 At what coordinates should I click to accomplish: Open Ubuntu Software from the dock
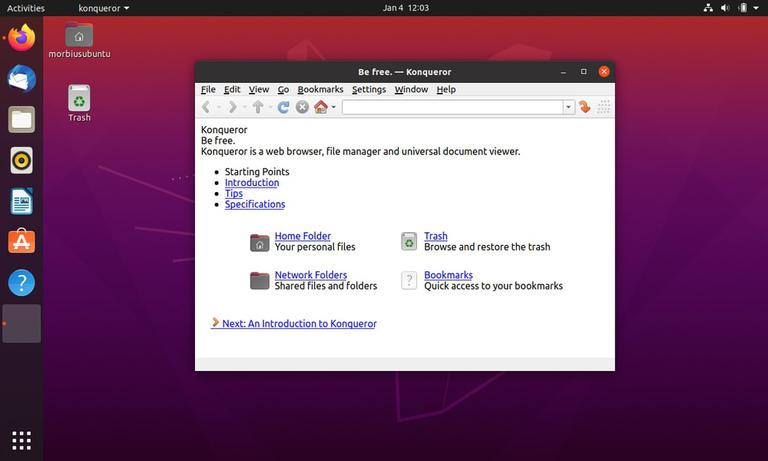(22, 241)
